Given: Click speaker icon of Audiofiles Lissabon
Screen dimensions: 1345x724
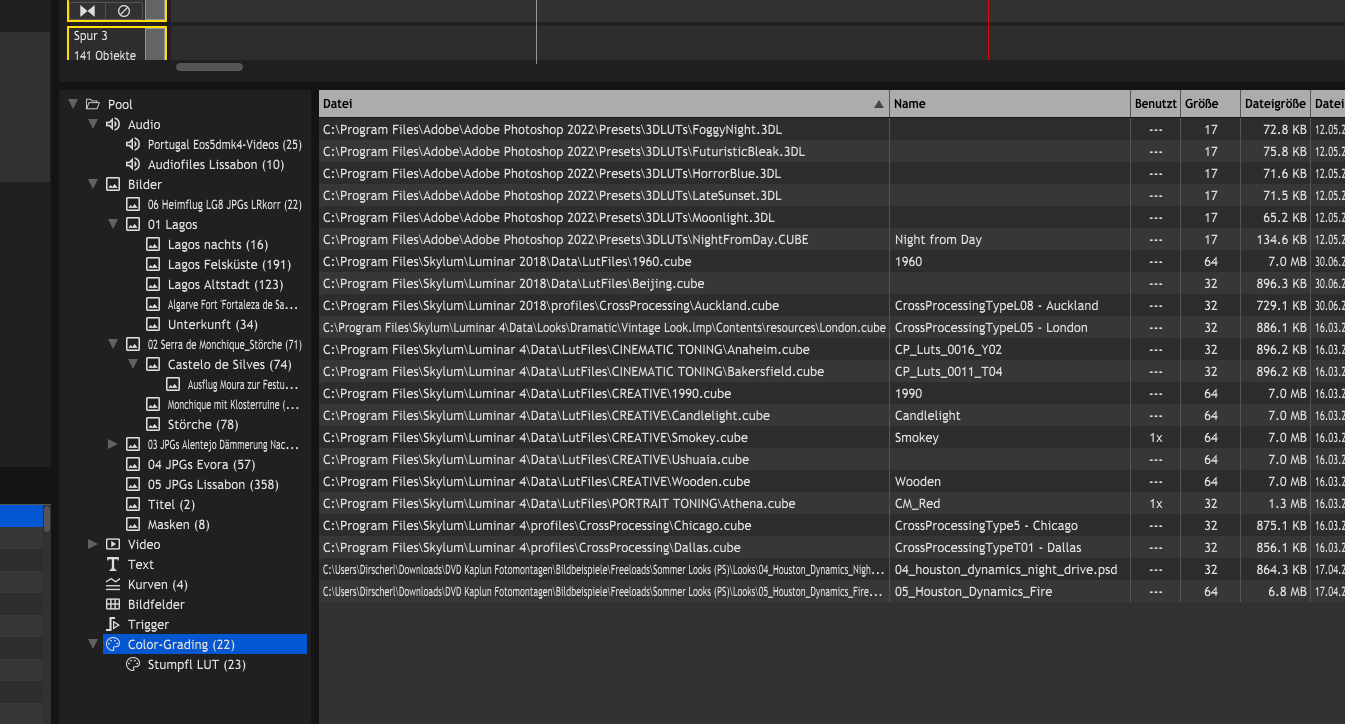Looking at the screenshot, I should point(132,164).
